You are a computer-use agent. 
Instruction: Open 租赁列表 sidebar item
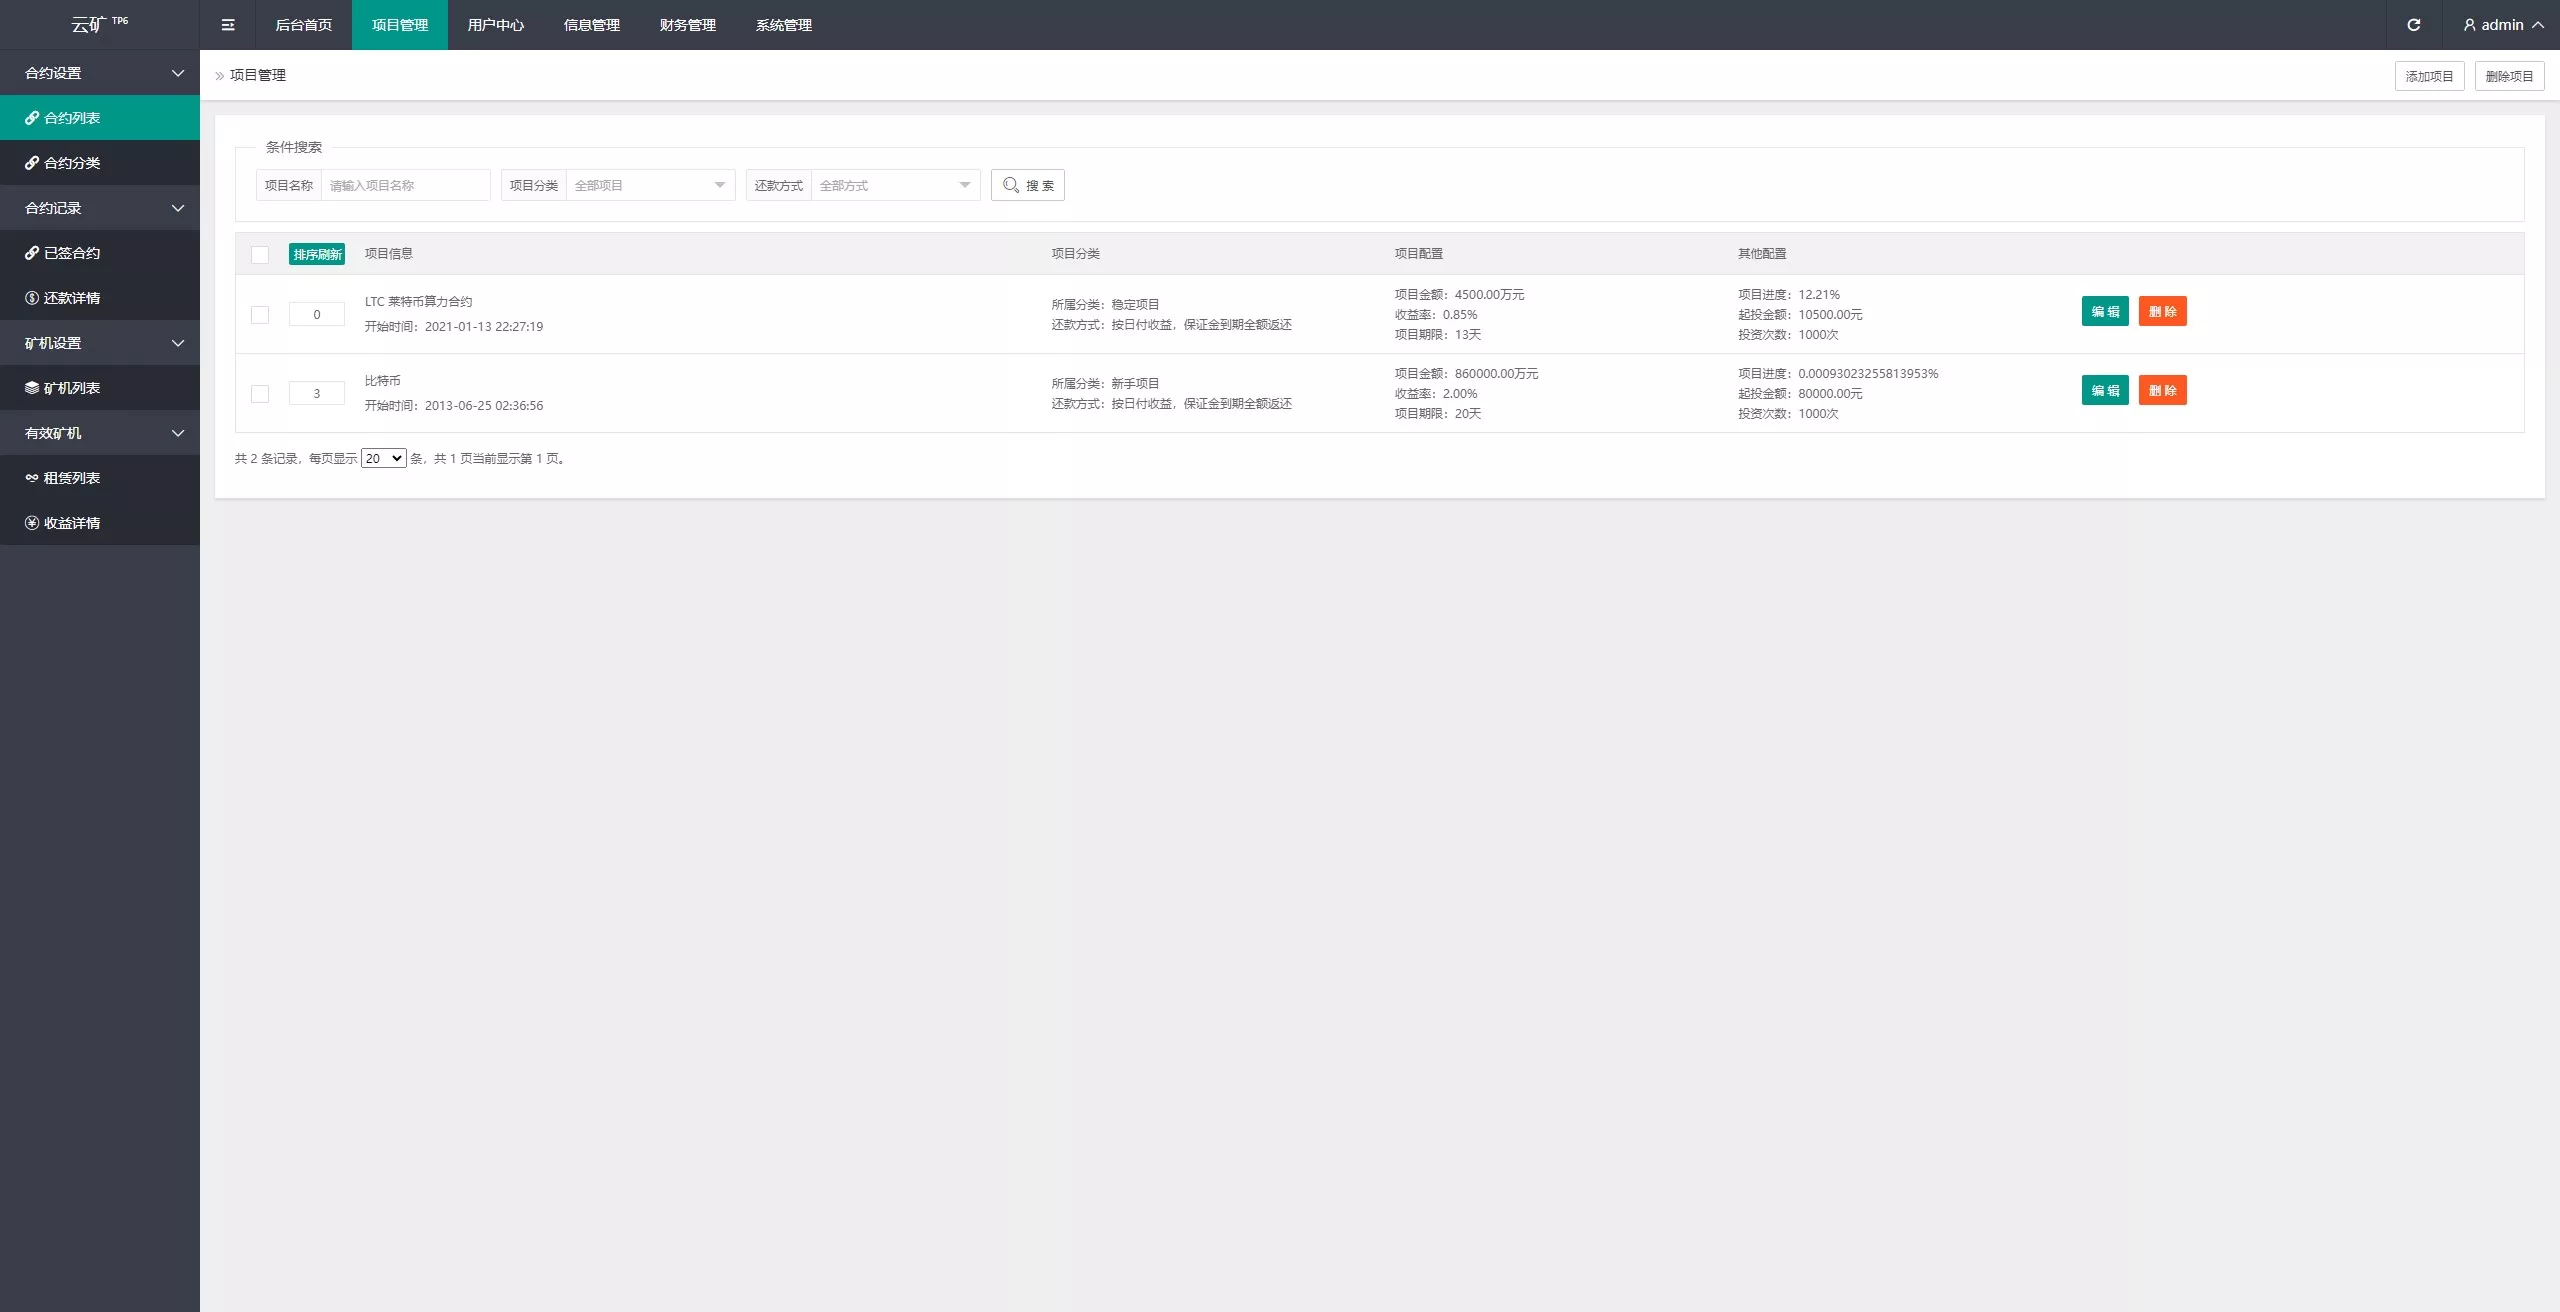pos(72,478)
